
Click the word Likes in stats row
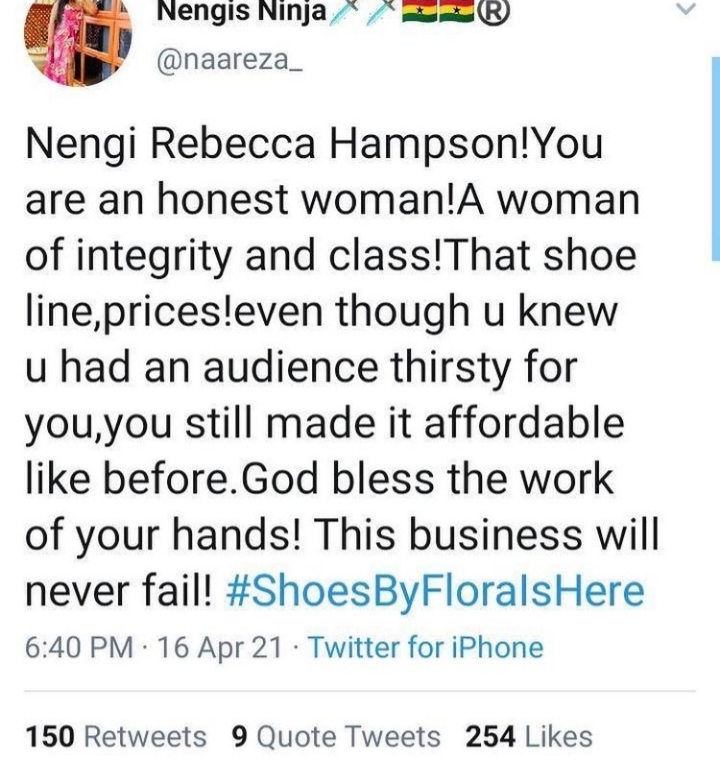(x=559, y=737)
